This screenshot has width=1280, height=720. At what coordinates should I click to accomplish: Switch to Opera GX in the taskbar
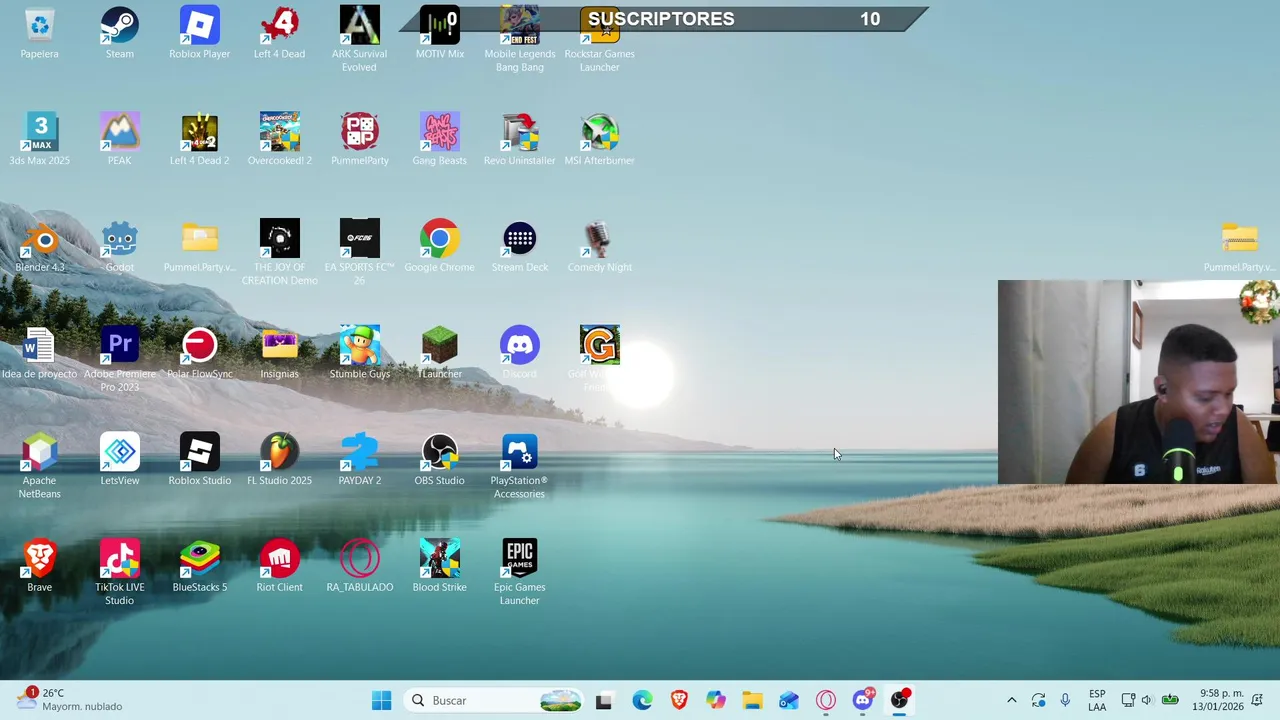826,700
